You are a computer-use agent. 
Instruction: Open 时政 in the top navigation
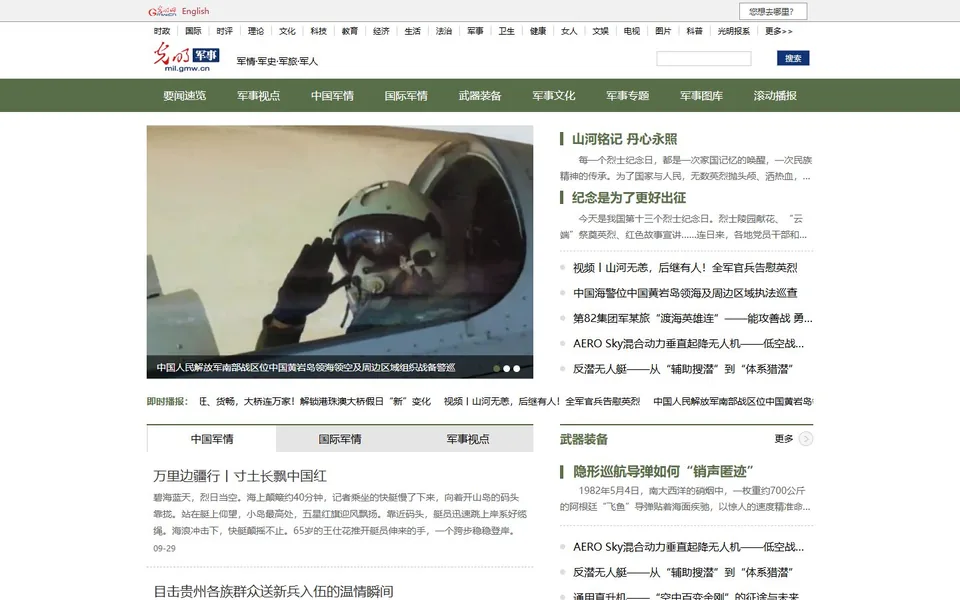pos(162,31)
